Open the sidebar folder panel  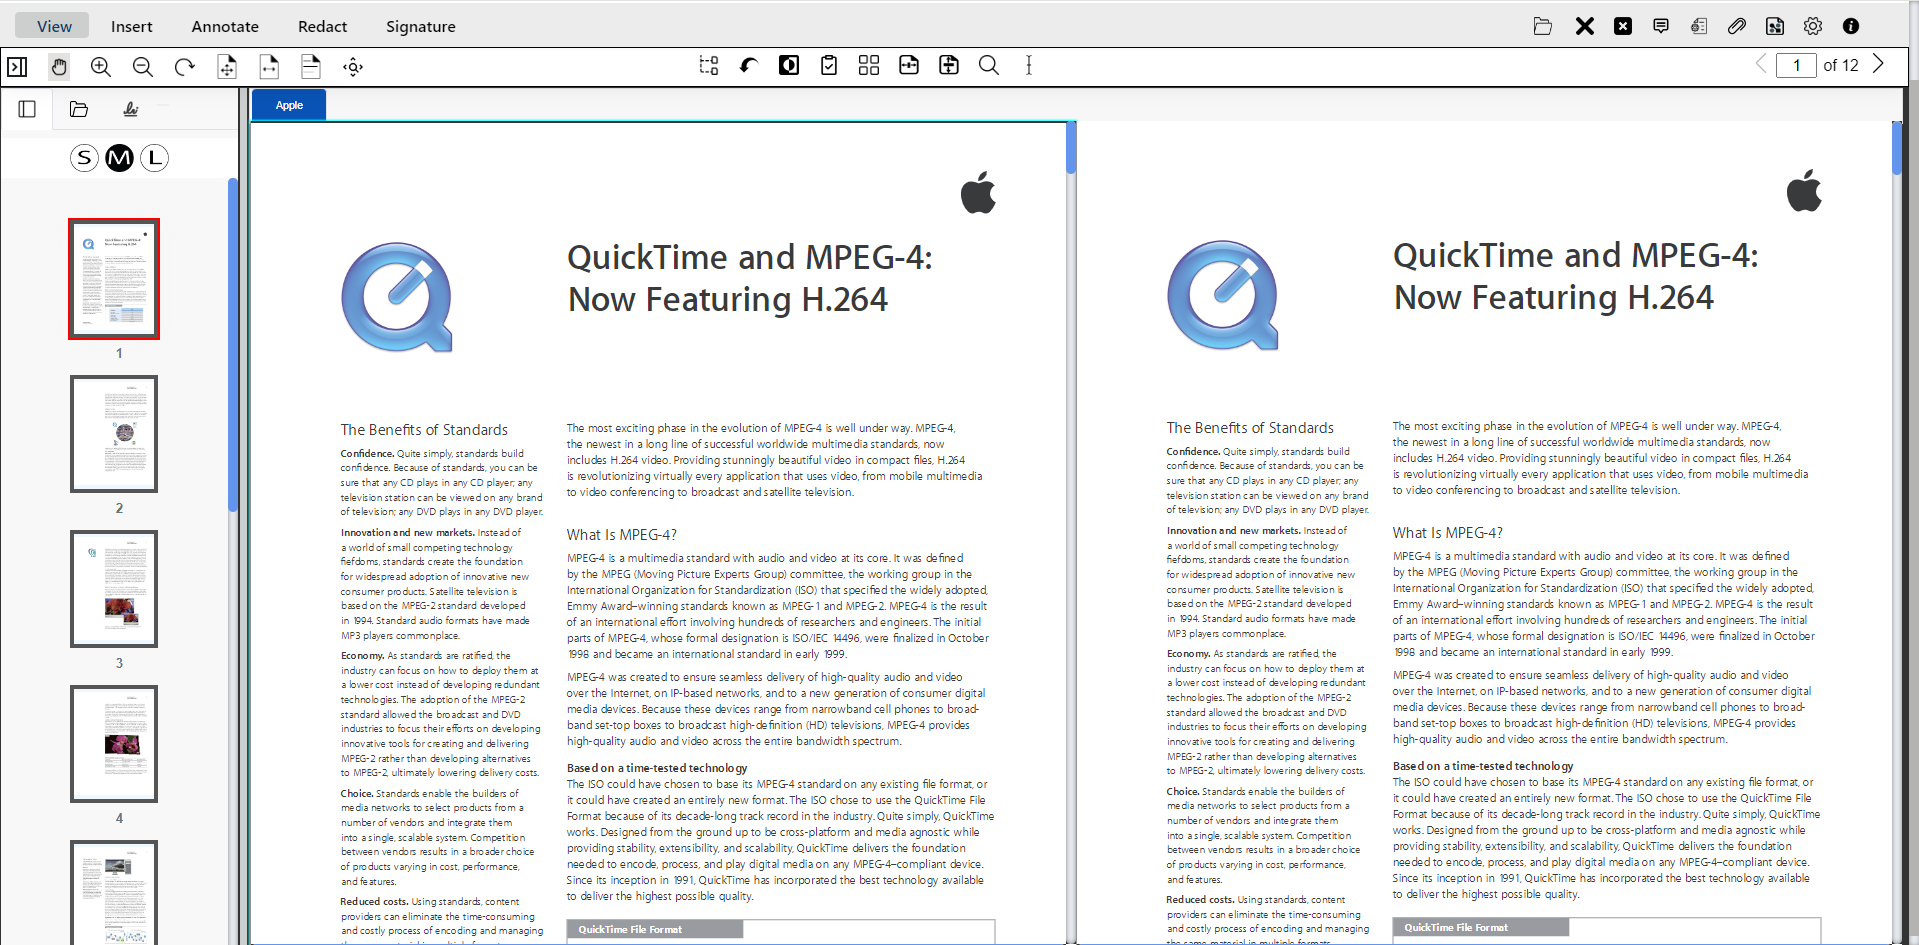pos(79,109)
